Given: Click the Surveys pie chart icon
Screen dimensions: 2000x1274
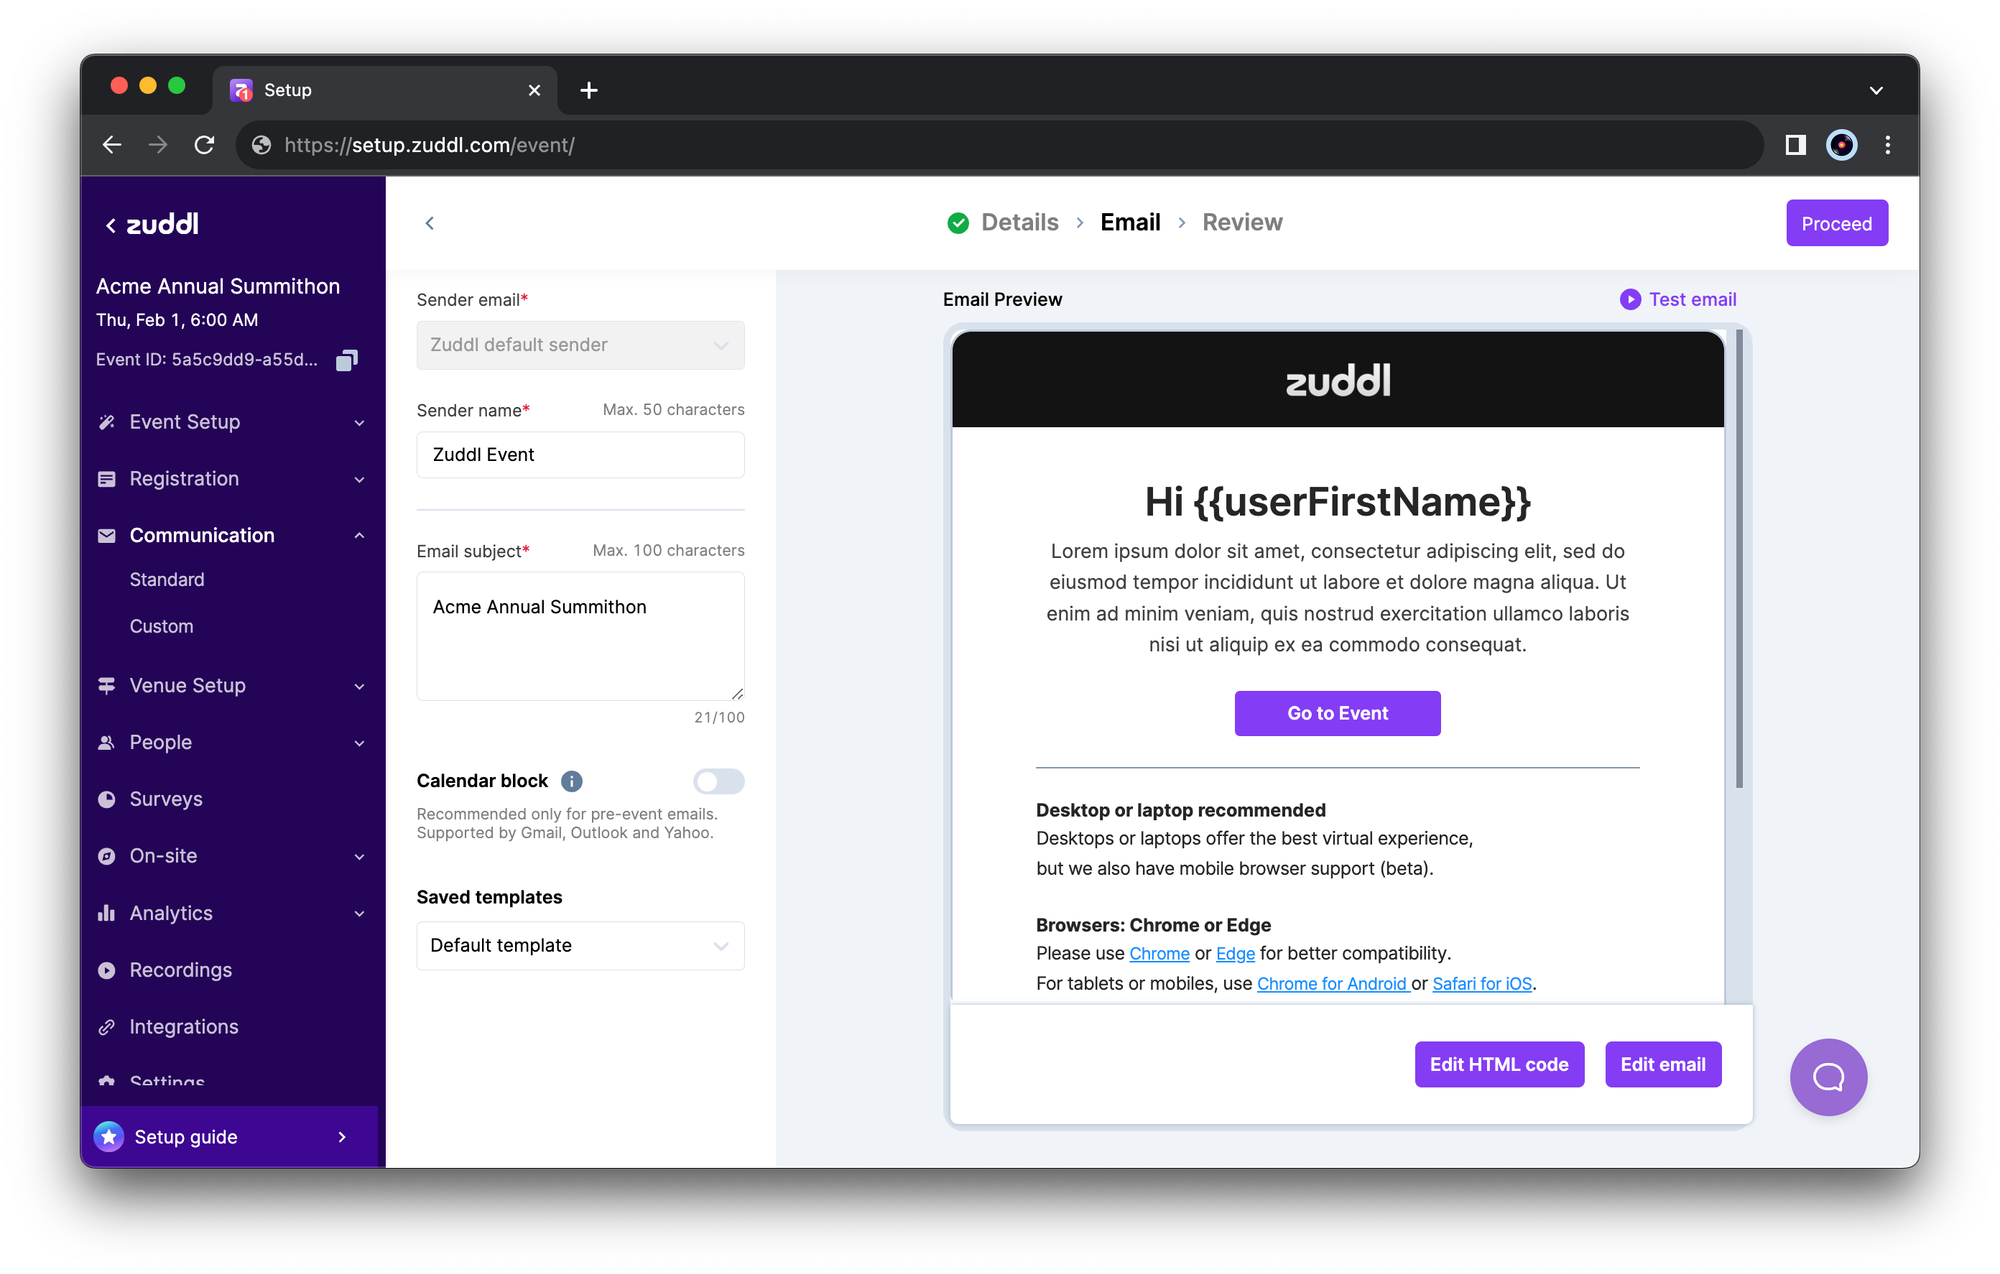Looking at the screenshot, I should tap(107, 799).
